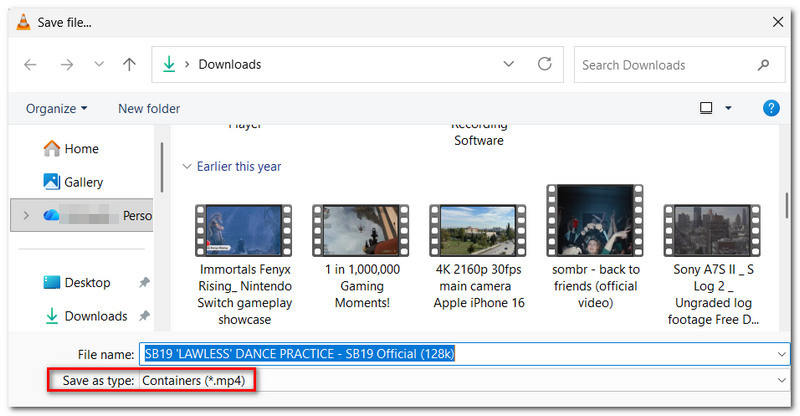
Task: Click the pin icon next to Desktop
Action: point(144,282)
